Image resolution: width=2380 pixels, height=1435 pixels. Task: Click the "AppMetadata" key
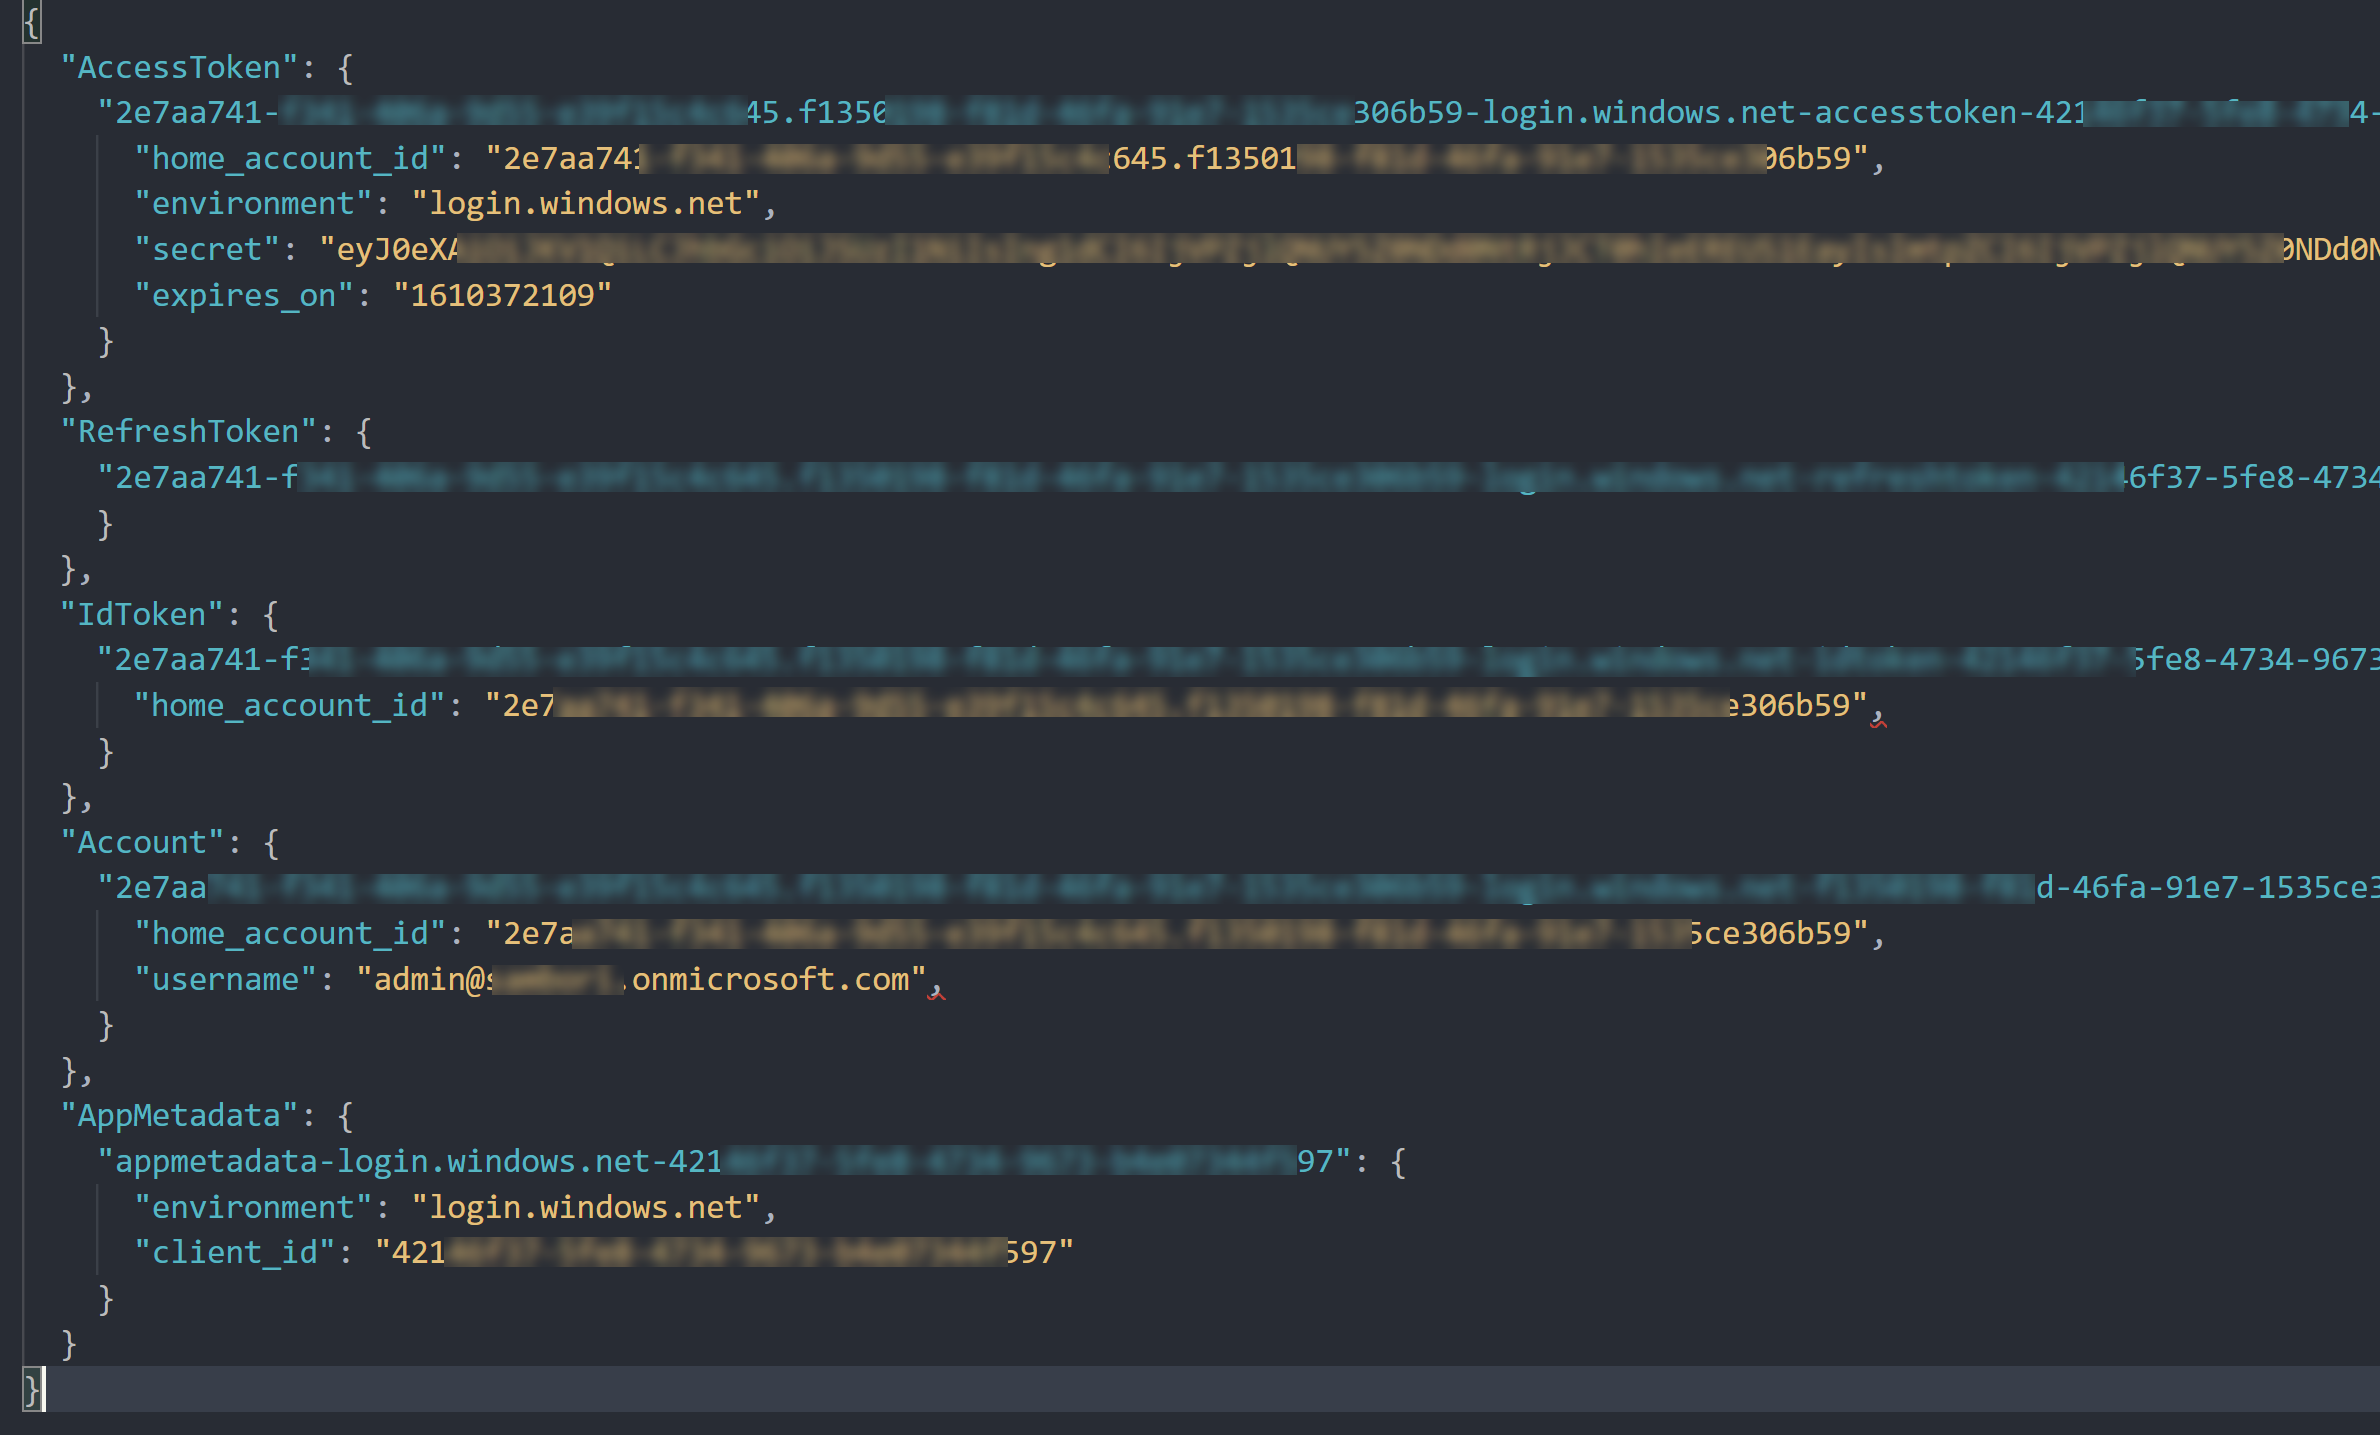pos(180,1115)
